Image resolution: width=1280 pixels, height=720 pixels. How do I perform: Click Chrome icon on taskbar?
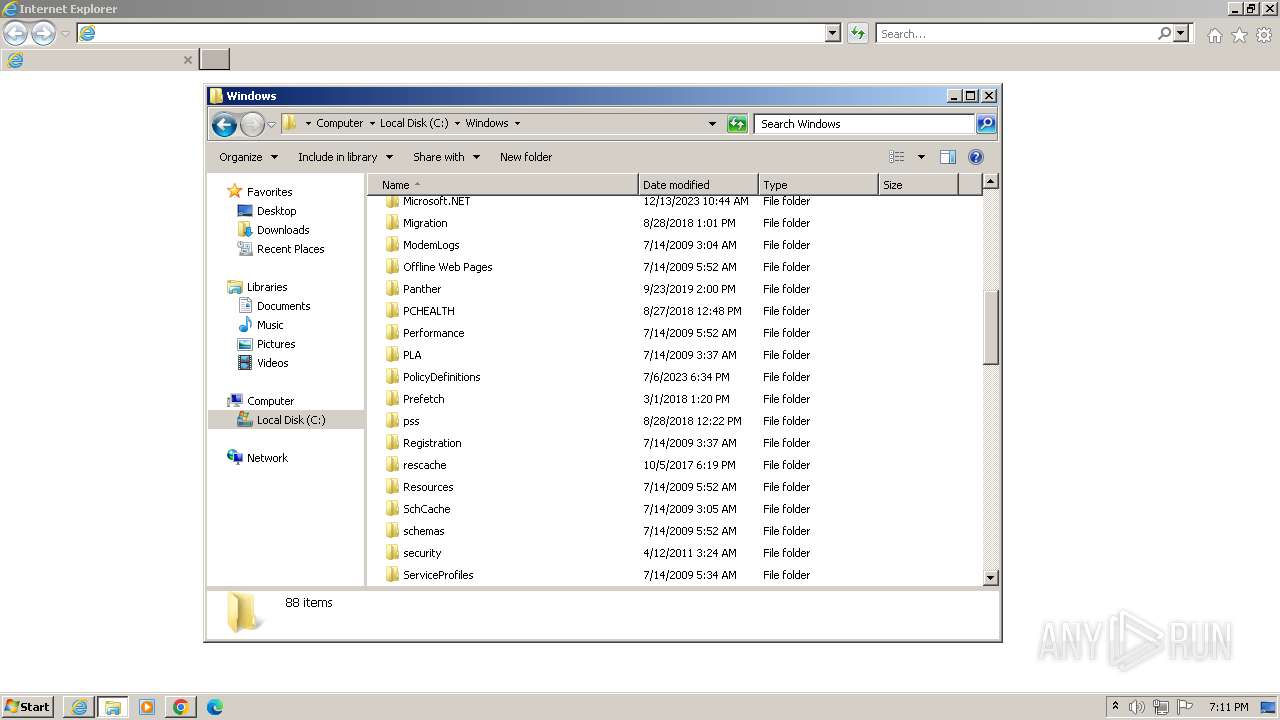pos(181,707)
